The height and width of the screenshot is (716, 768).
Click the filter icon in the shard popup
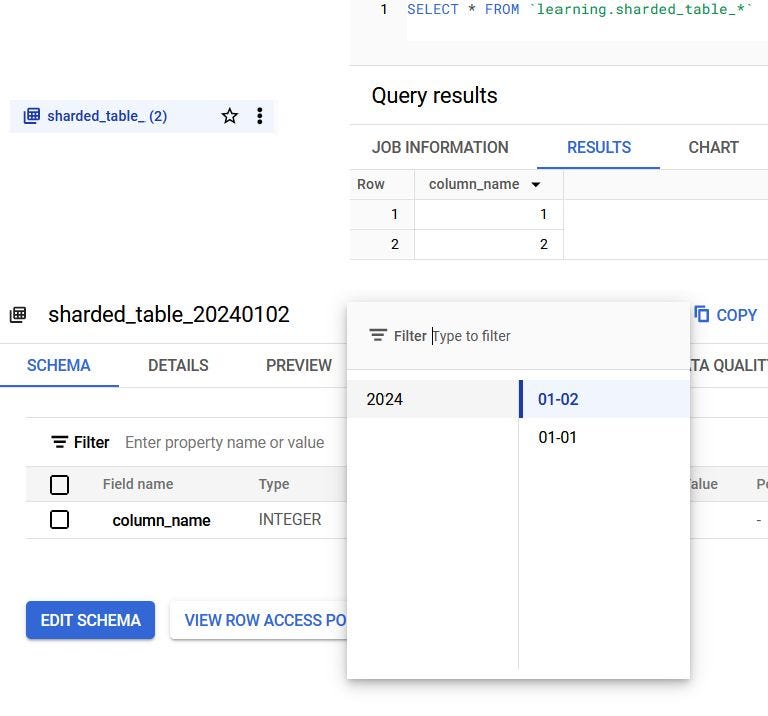tap(378, 335)
